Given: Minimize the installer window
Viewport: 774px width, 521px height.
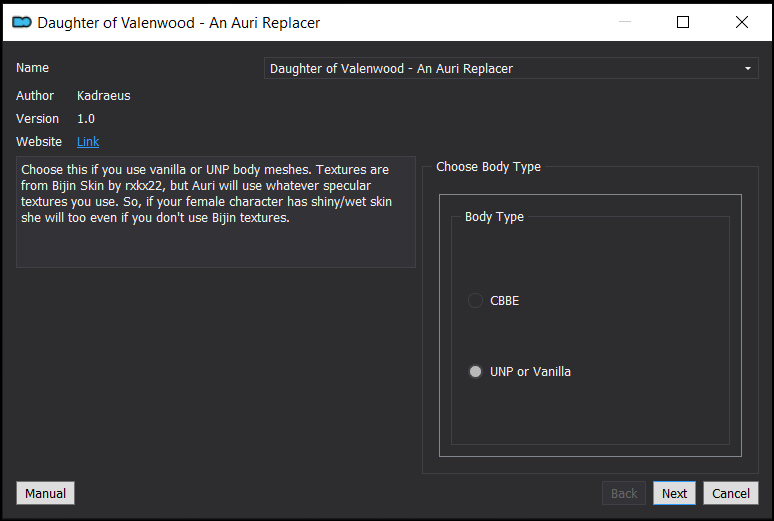Looking at the screenshot, I should (x=625, y=22).
